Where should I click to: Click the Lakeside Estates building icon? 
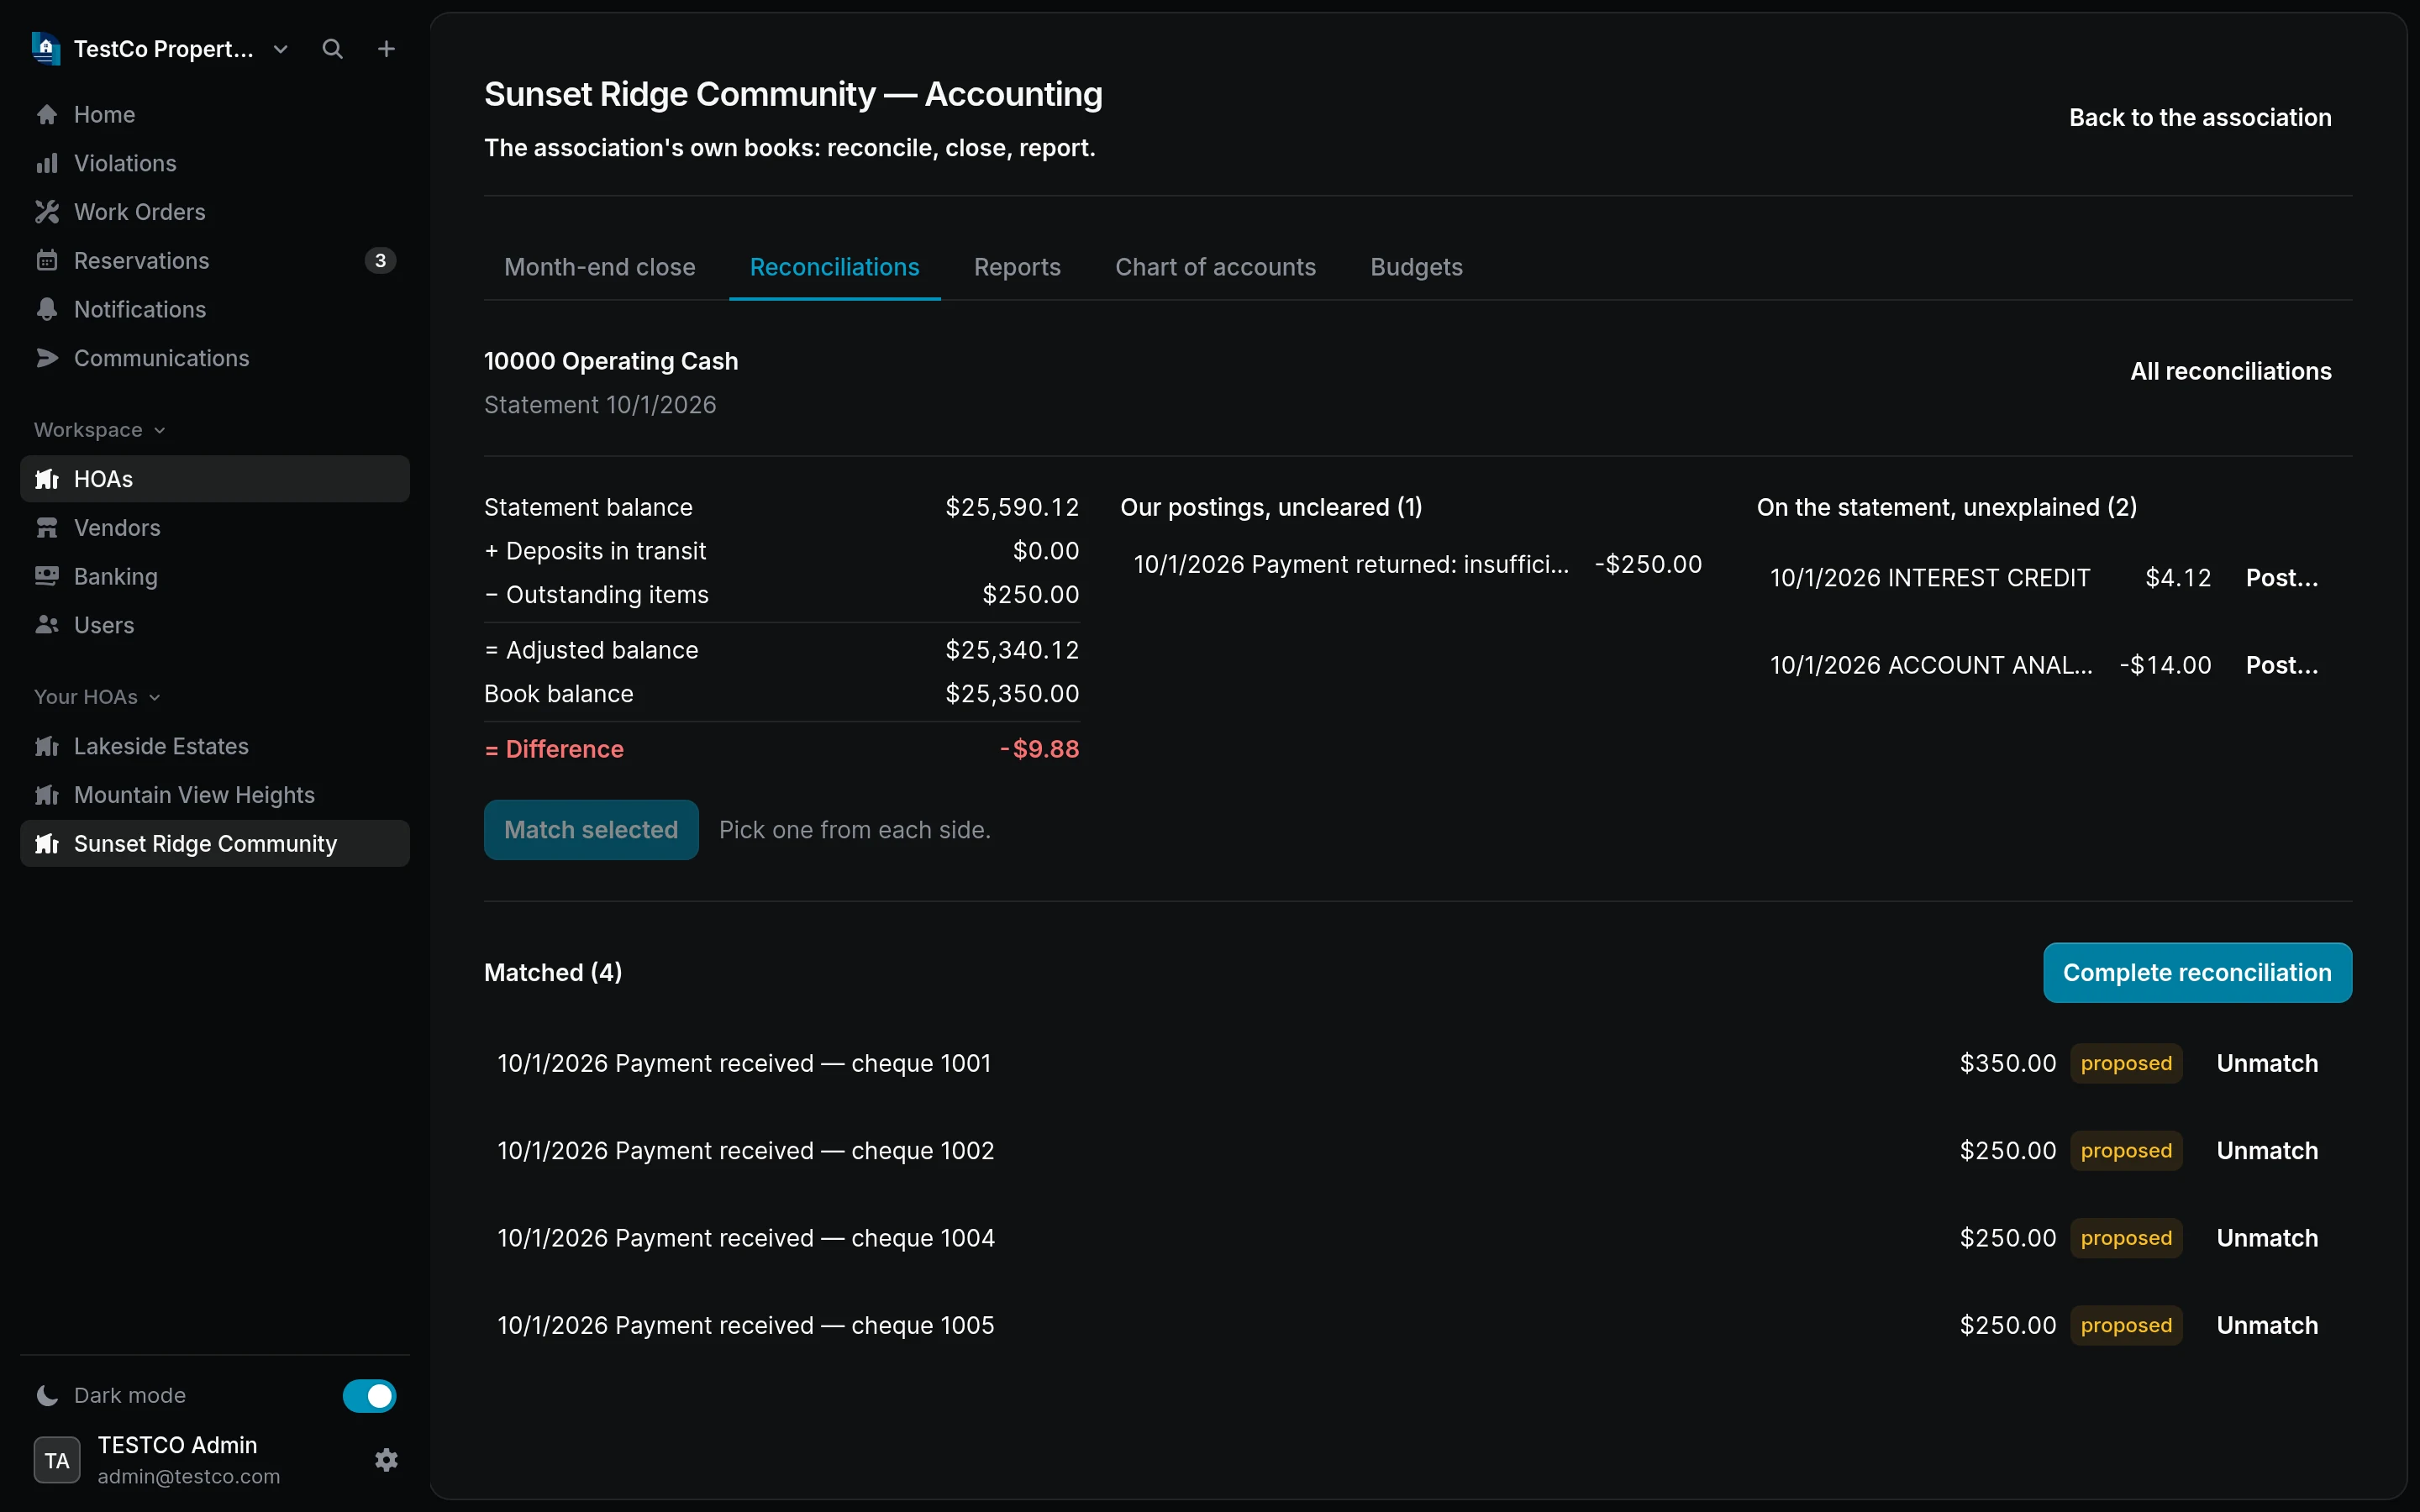47,746
